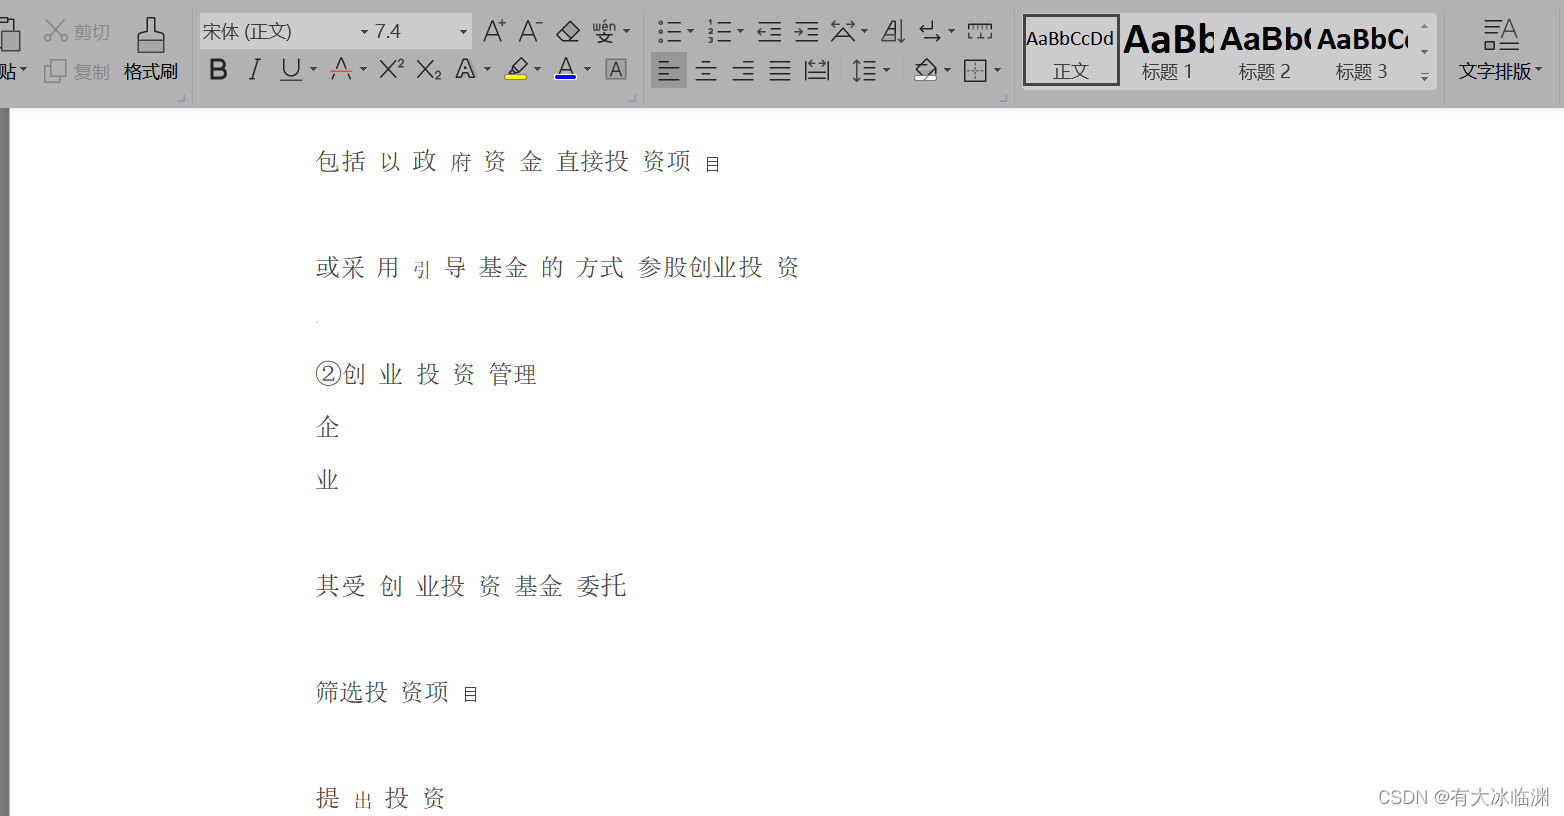Open the highlight color dropdown arrow
This screenshot has height=816, width=1564.
(538, 69)
